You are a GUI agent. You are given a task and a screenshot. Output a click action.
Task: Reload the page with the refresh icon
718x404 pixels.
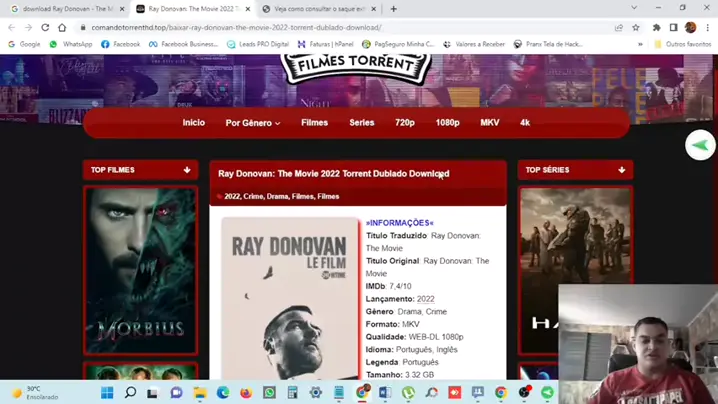pyautogui.click(x=45, y=27)
